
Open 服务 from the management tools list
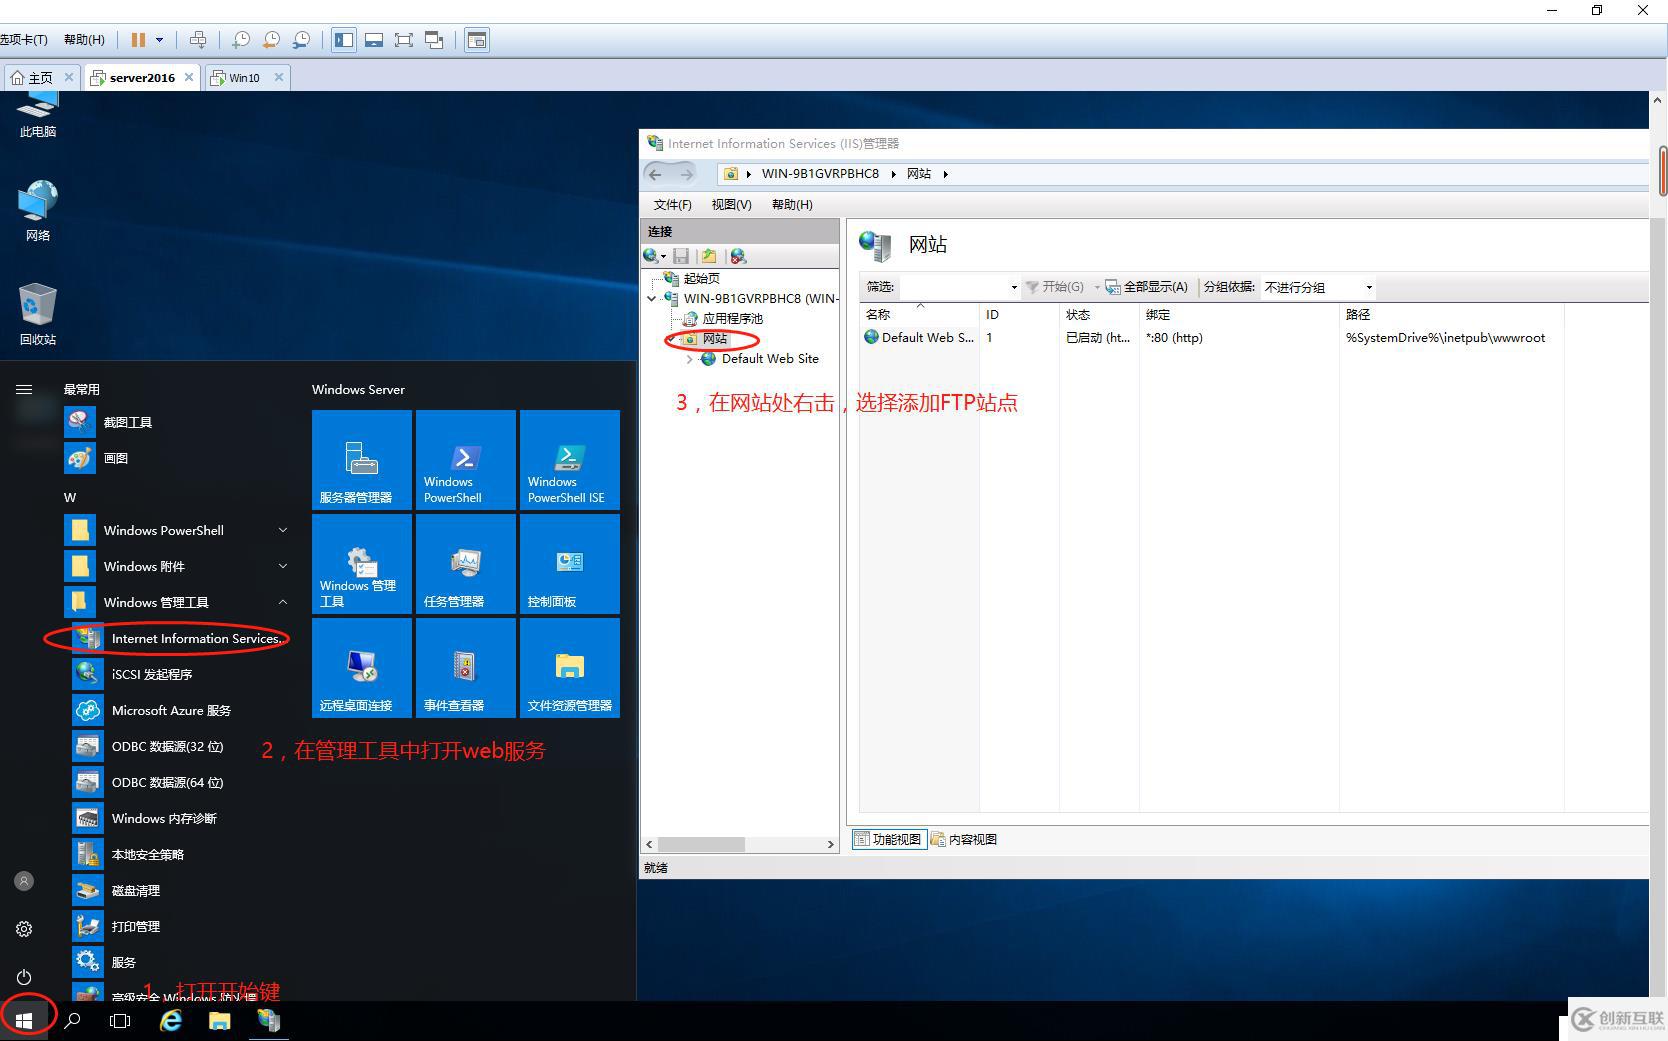pos(180,962)
